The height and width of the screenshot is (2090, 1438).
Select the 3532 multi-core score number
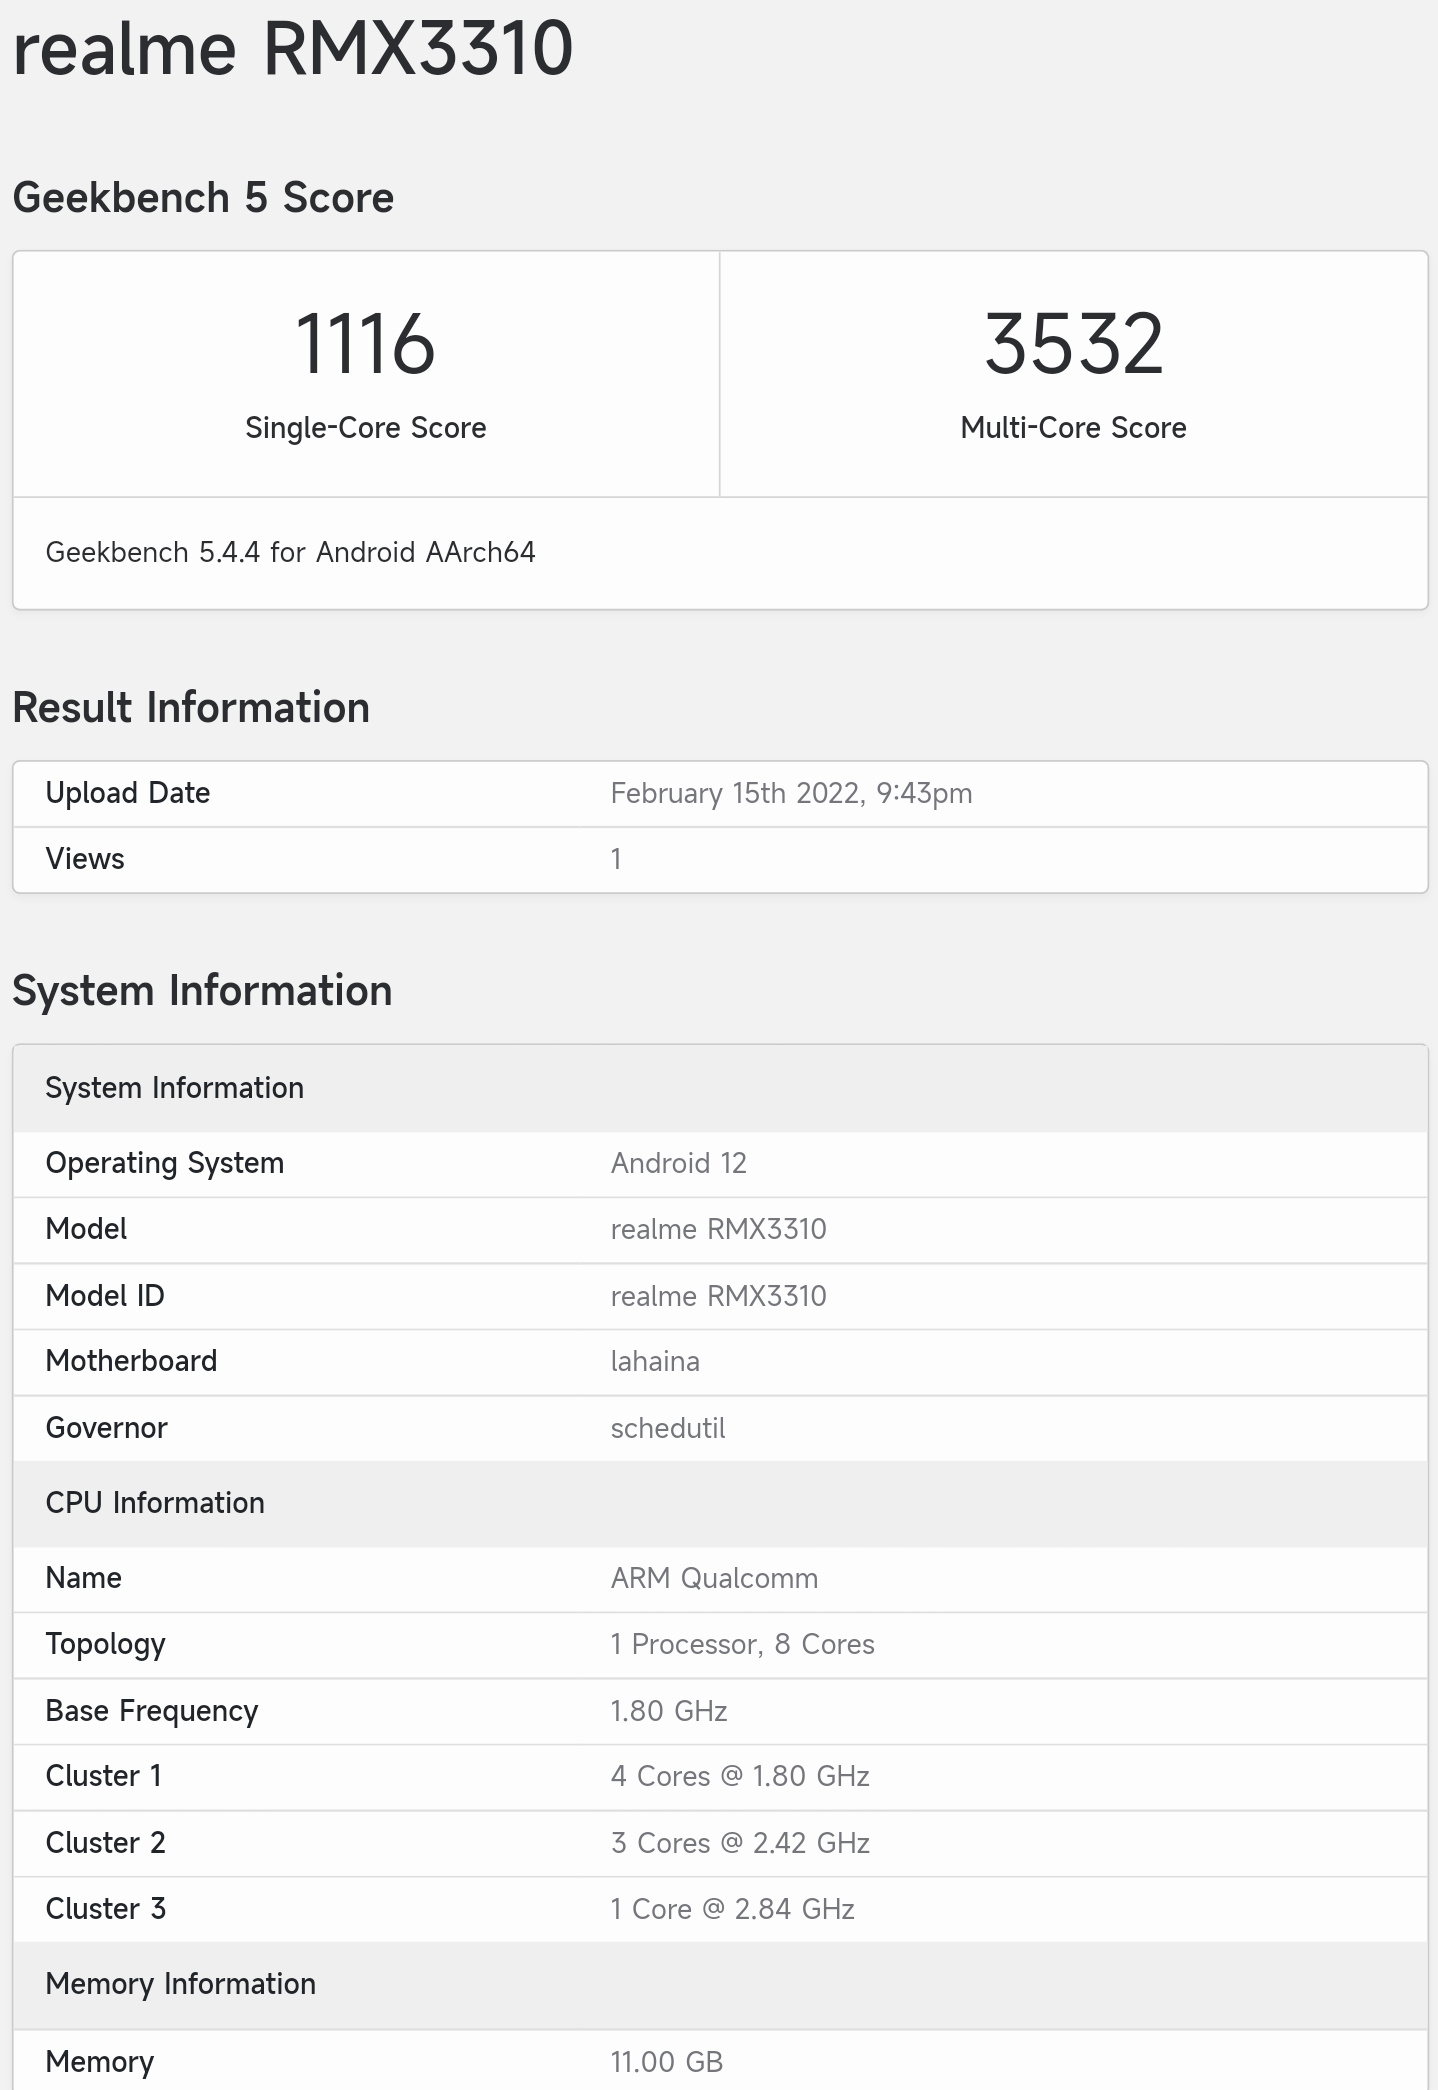1073,344
